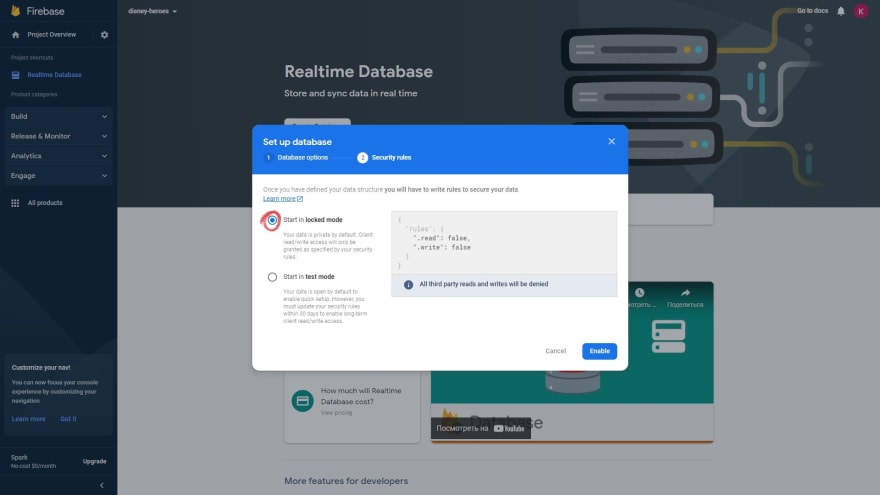Click the Realtime Database heading
This screenshot has height=495, width=880.
[x=358, y=71]
